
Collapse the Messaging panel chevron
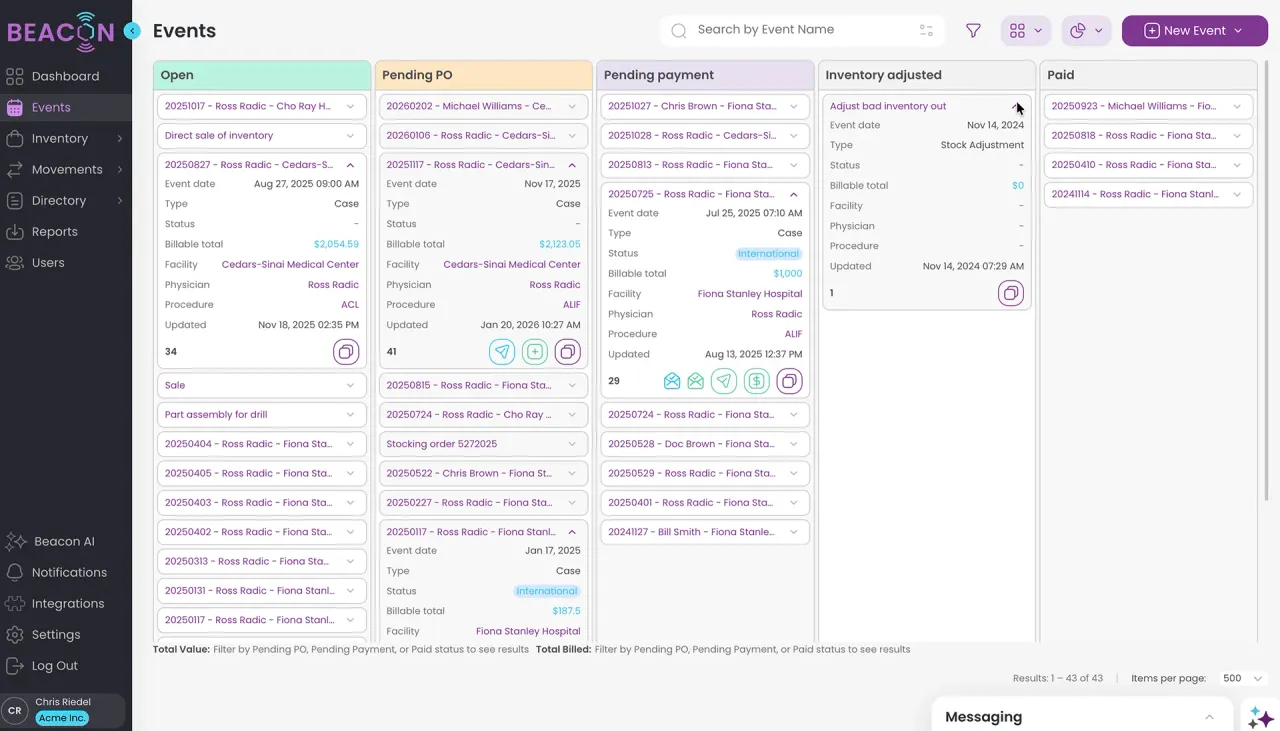pyautogui.click(x=1209, y=716)
